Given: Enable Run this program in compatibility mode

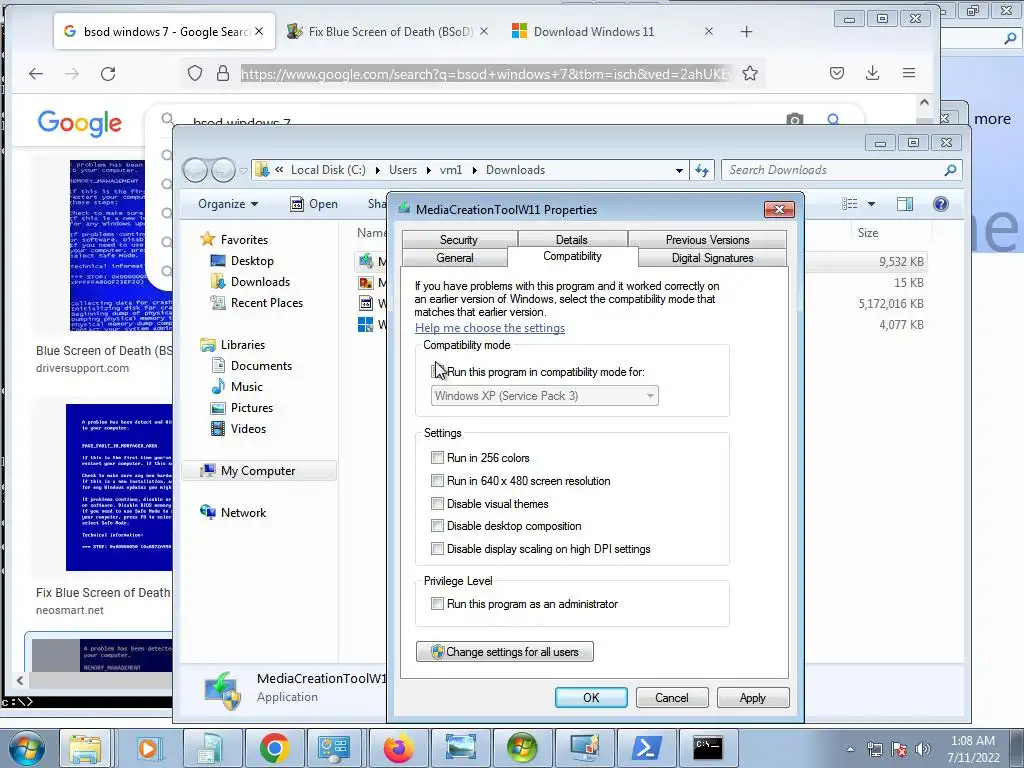Looking at the screenshot, I should click(x=437, y=372).
